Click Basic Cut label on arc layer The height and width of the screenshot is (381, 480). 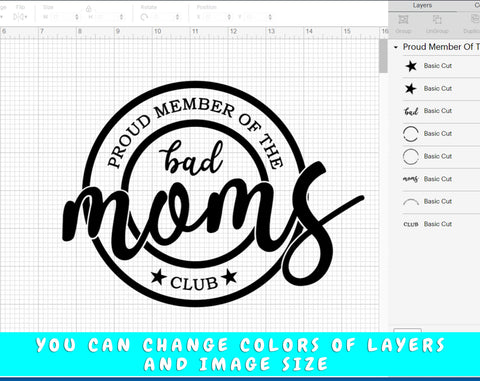[x=438, y=201]
